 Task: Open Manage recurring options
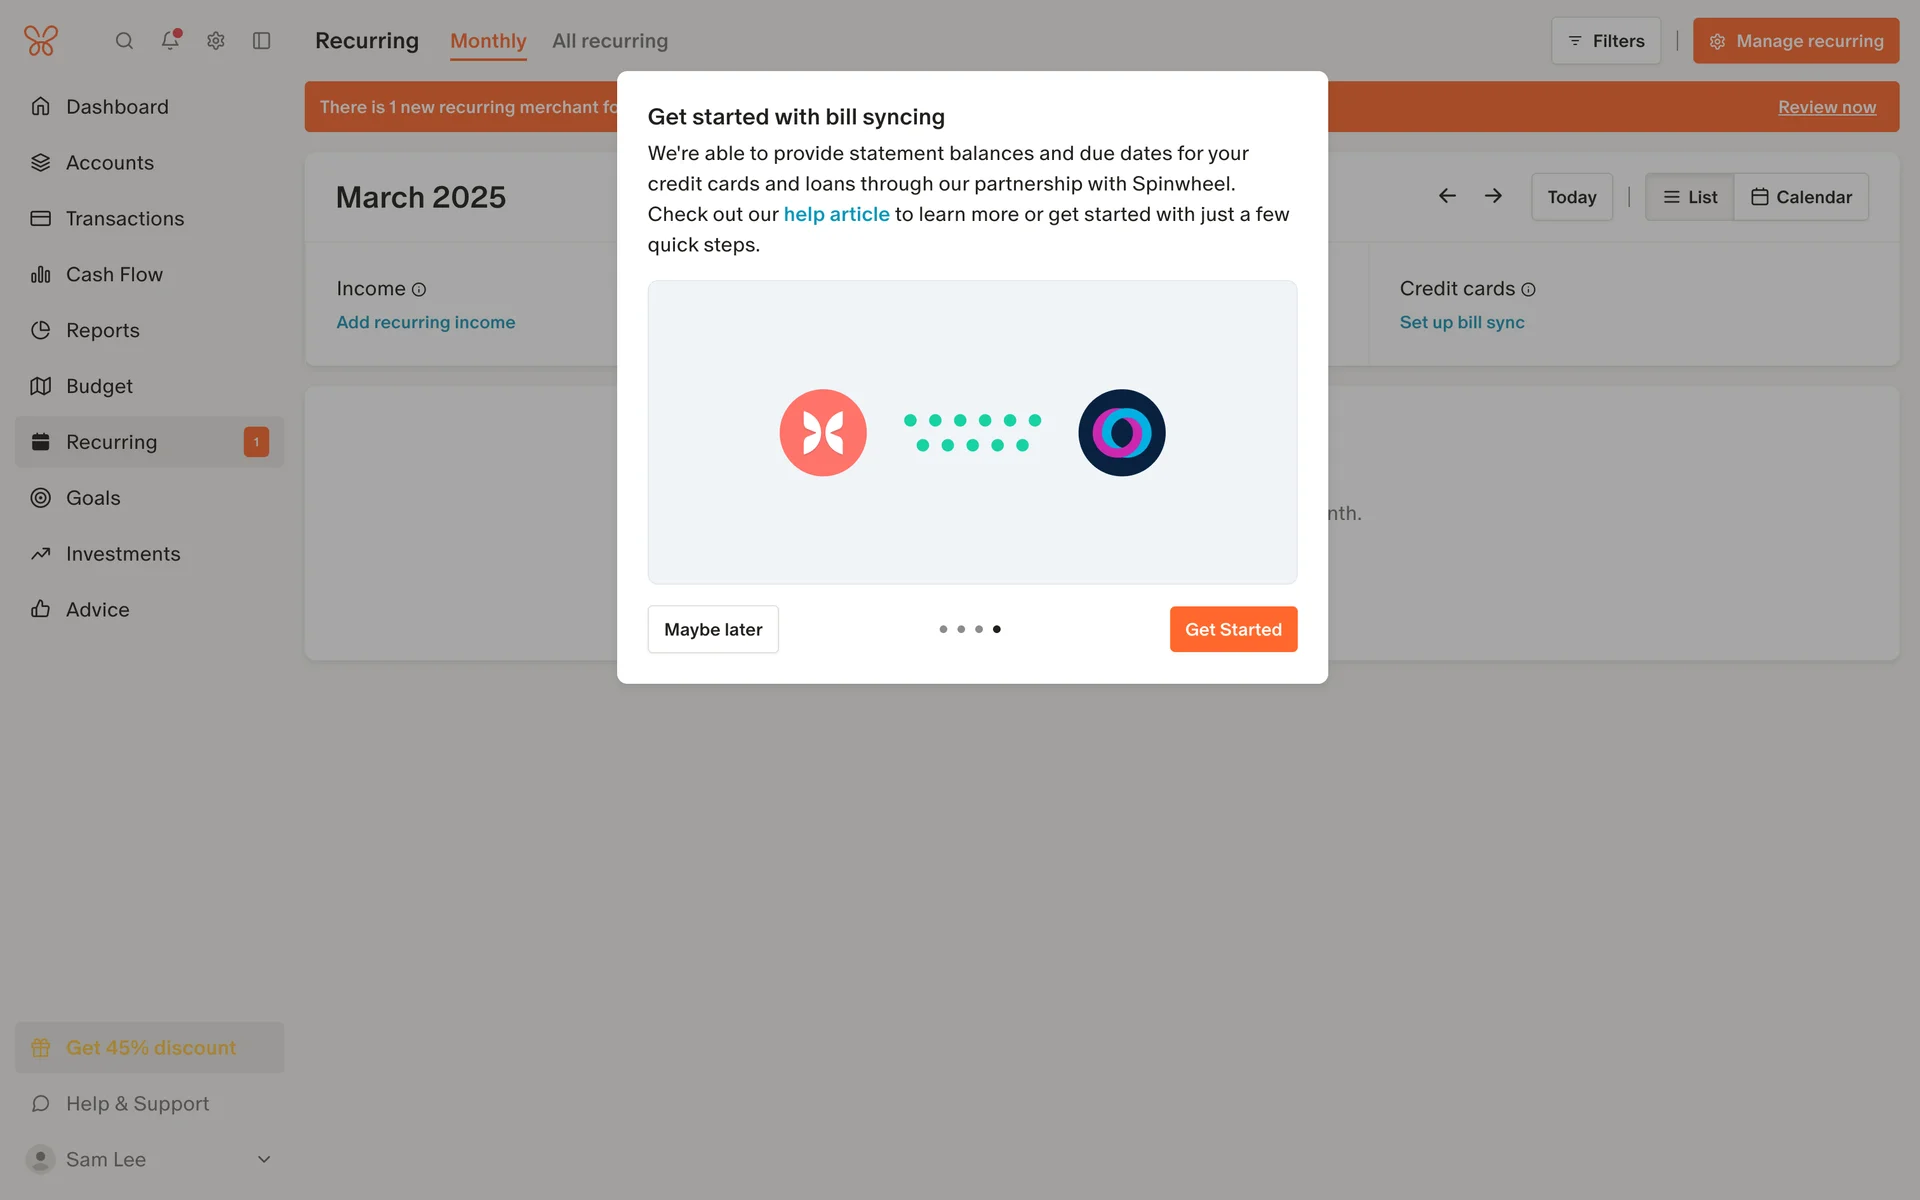tap(1796, 41)
